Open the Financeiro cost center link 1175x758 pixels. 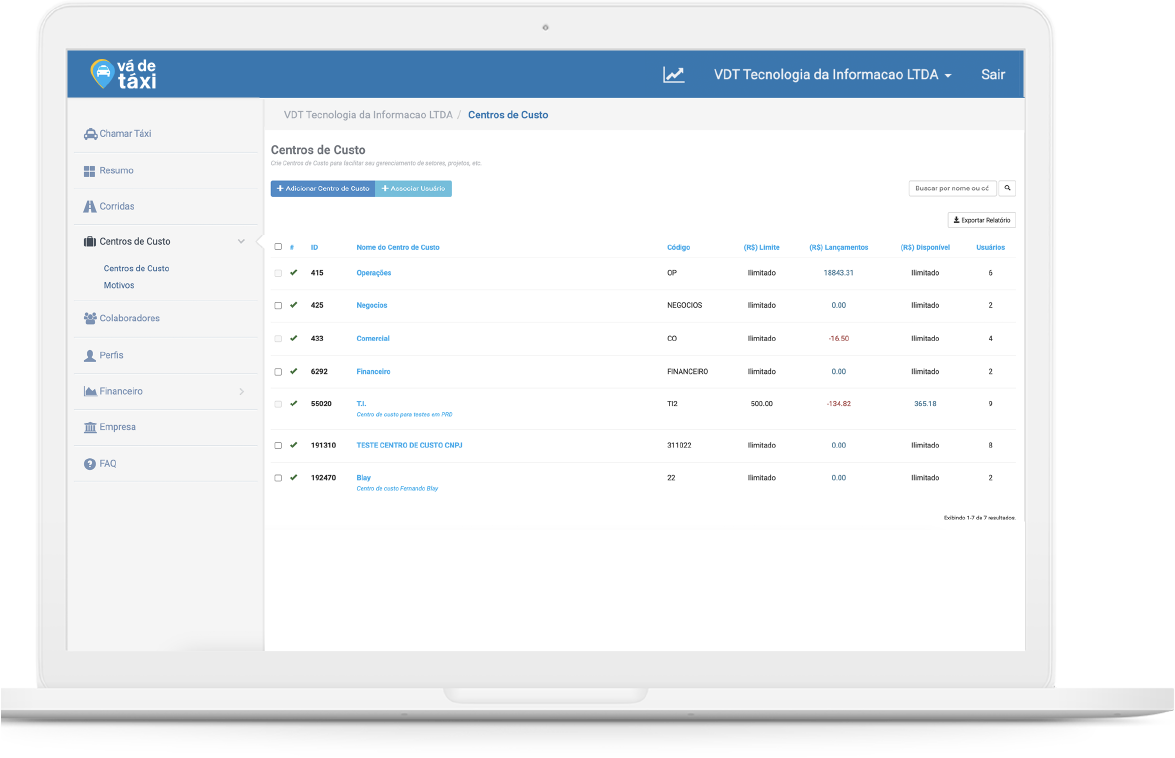pos(373,372)
